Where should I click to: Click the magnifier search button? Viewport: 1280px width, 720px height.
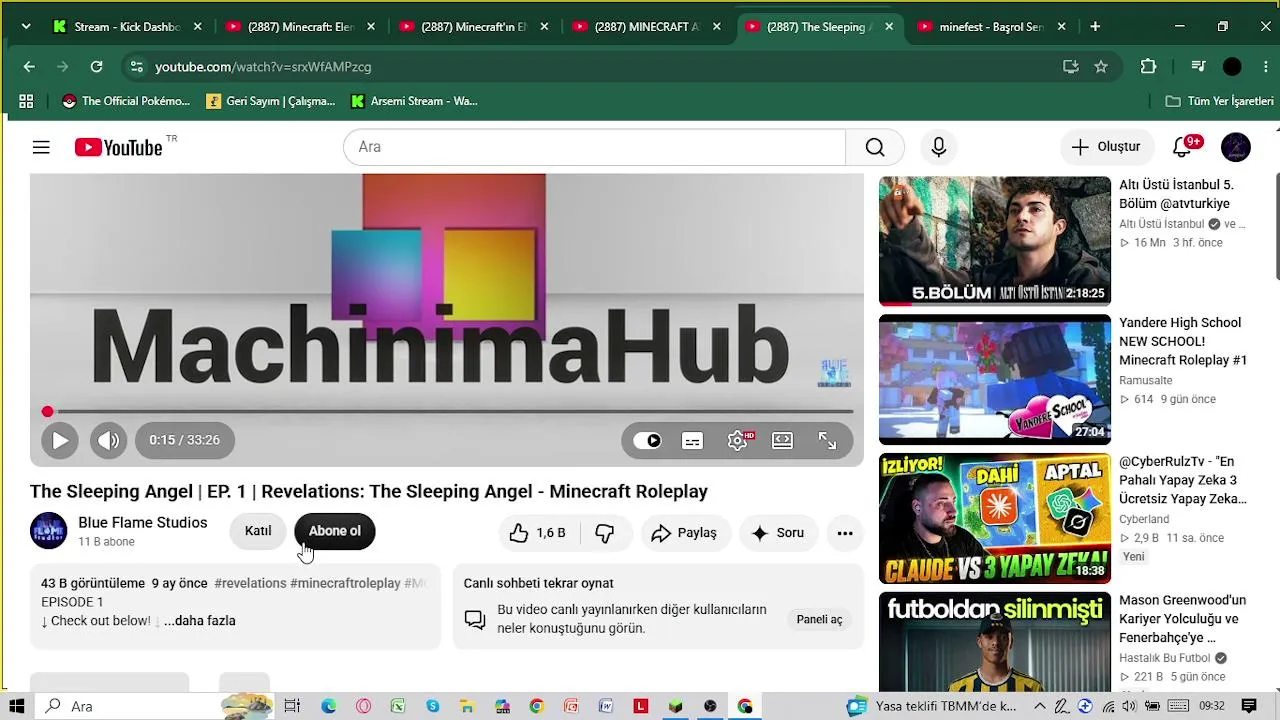point(875,147)
